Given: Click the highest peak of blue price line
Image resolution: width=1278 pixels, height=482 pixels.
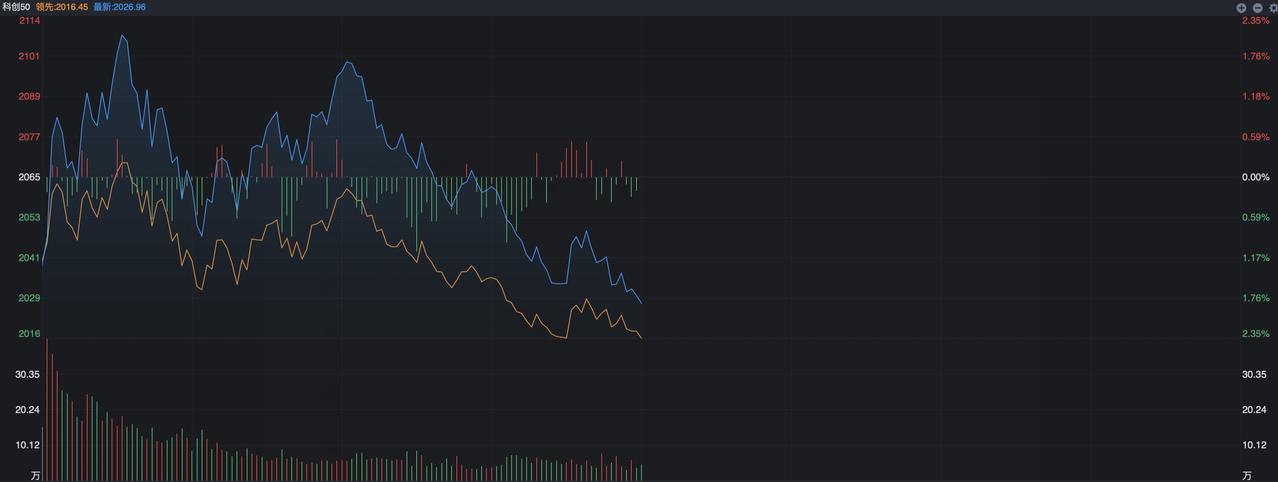Looking at the screenshot, I should click(122, 36).
